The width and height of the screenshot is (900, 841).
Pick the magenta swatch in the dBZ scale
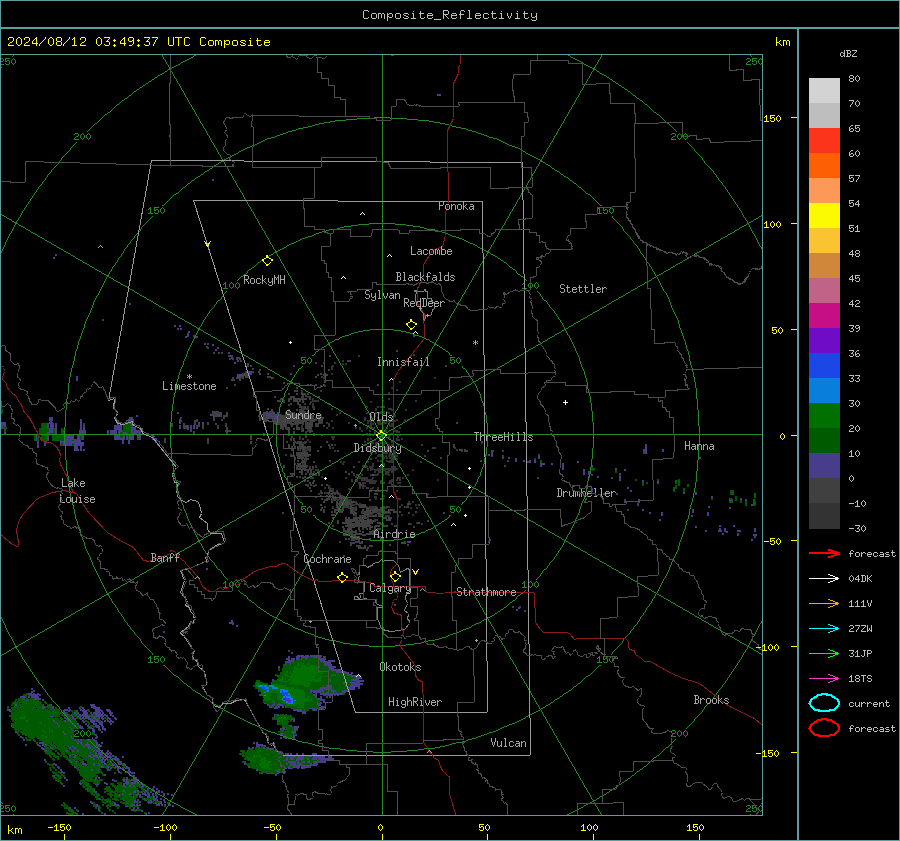(x=824, y=316)
